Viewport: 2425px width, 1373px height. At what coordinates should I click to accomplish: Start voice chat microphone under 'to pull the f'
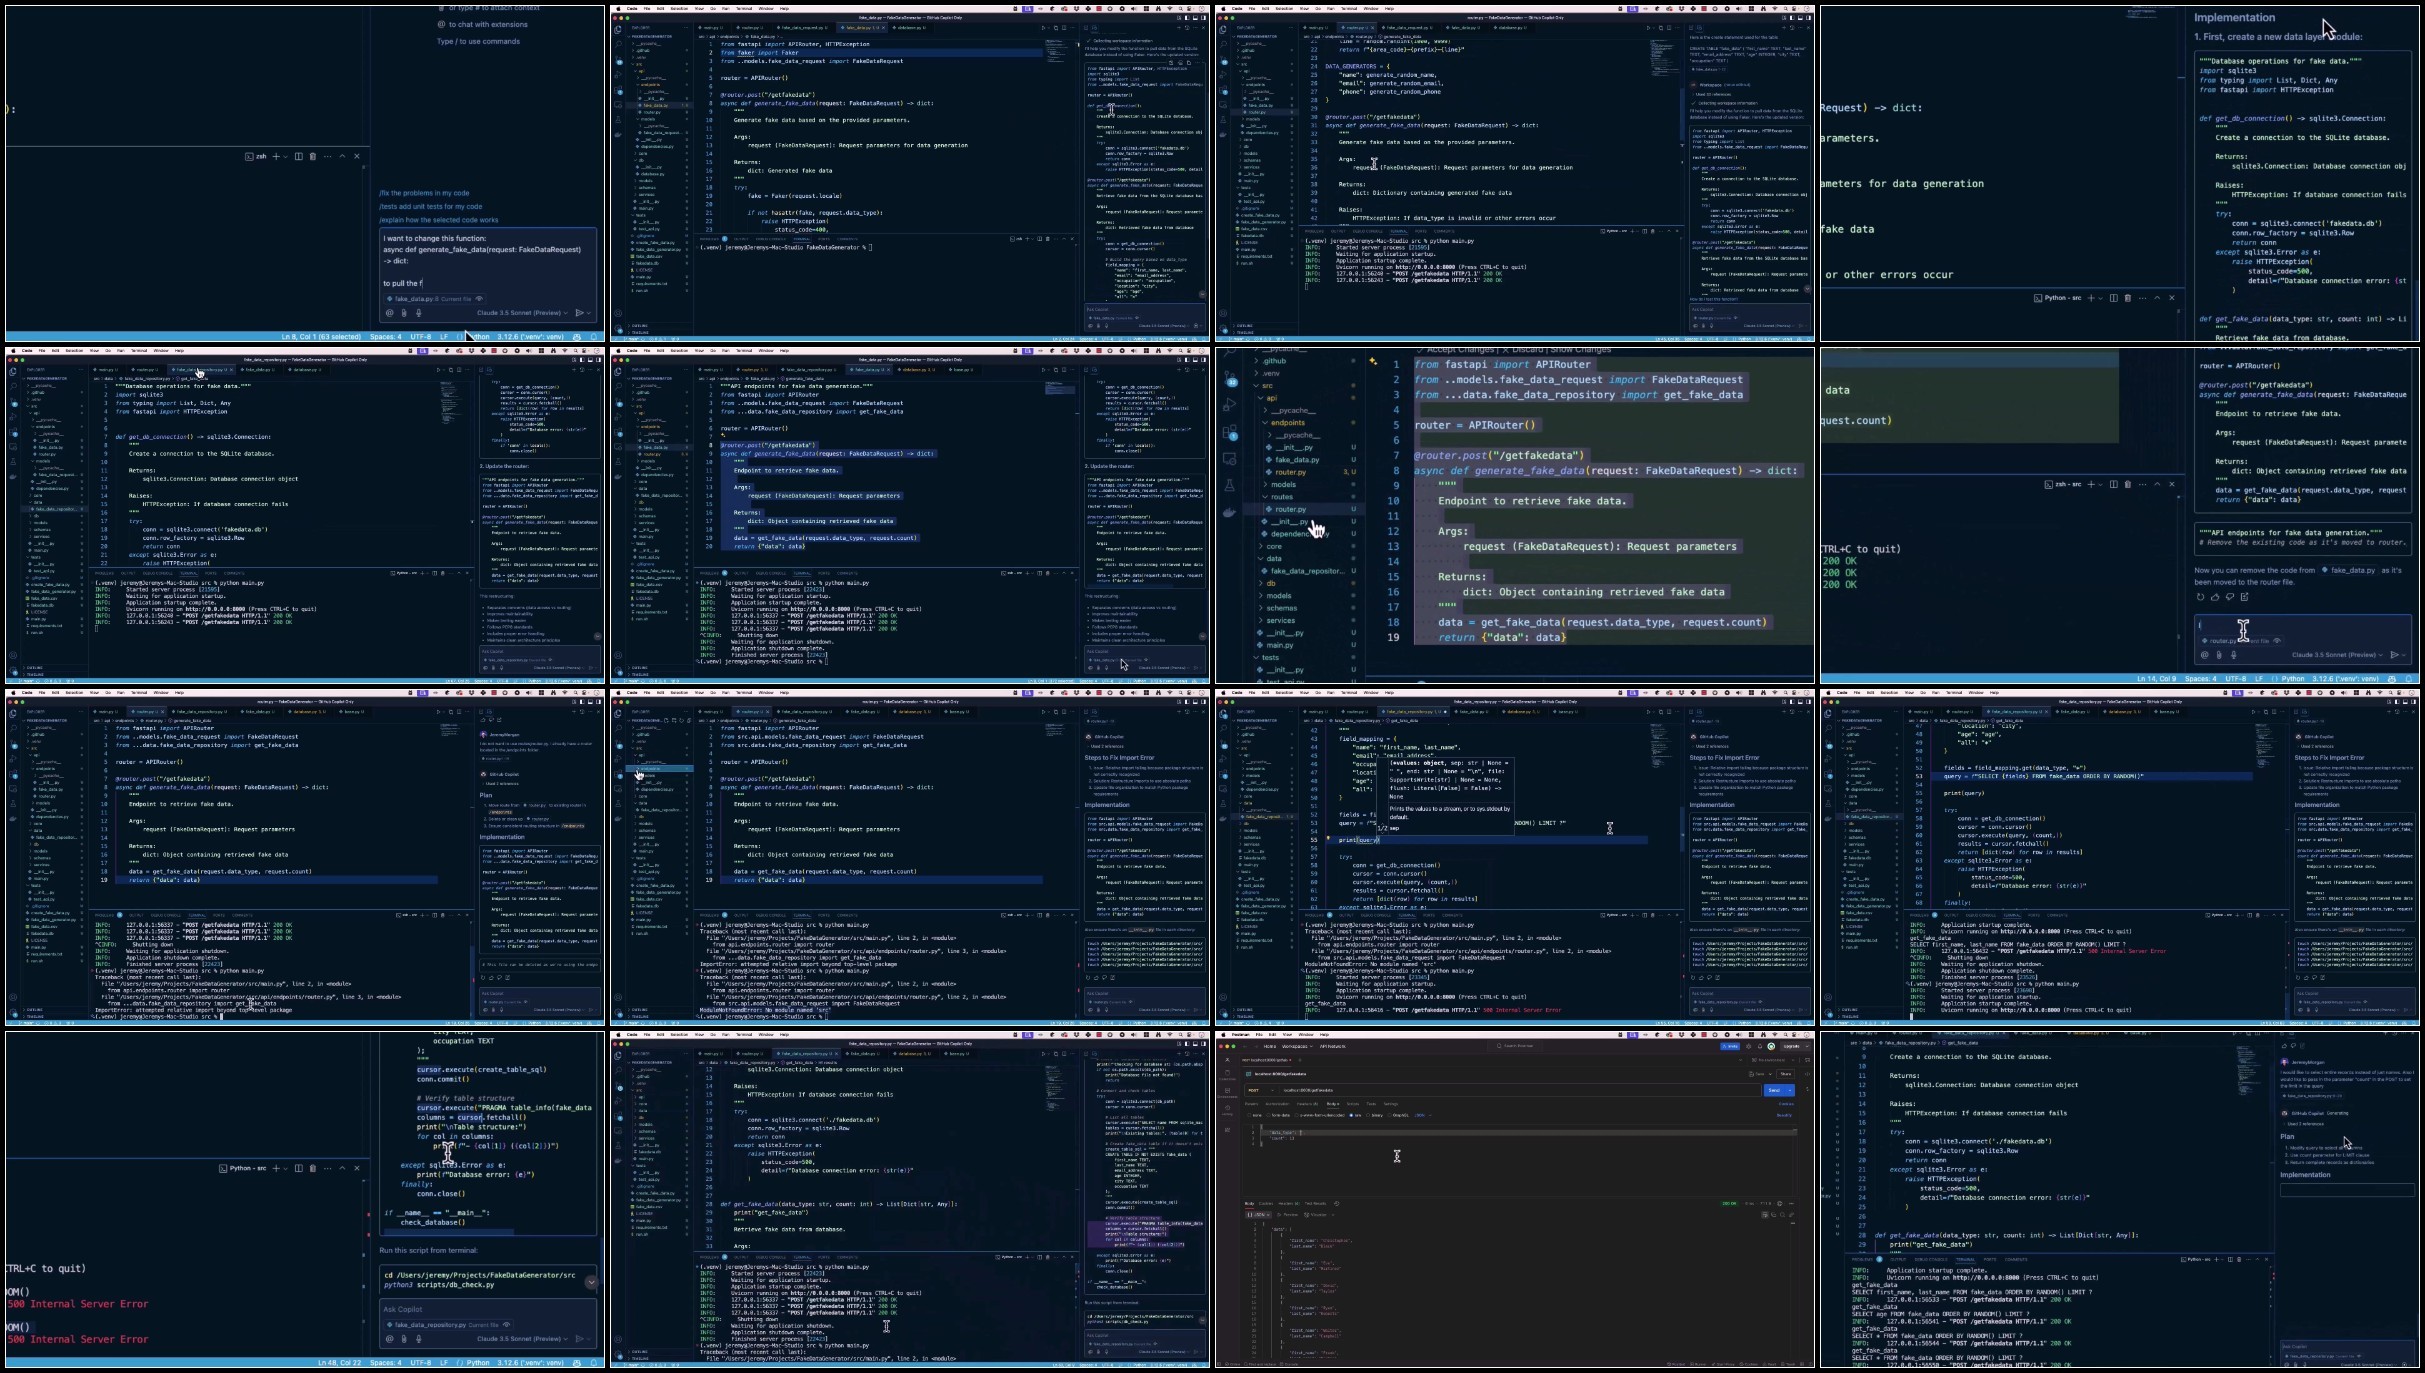[x=418, y=313]
